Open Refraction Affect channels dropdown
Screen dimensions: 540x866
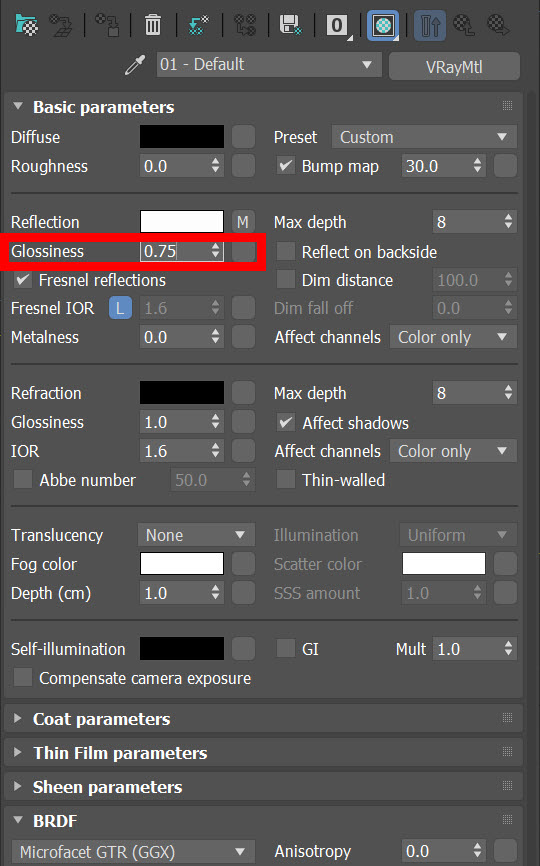pyautogui.click(x=453, y=451)
